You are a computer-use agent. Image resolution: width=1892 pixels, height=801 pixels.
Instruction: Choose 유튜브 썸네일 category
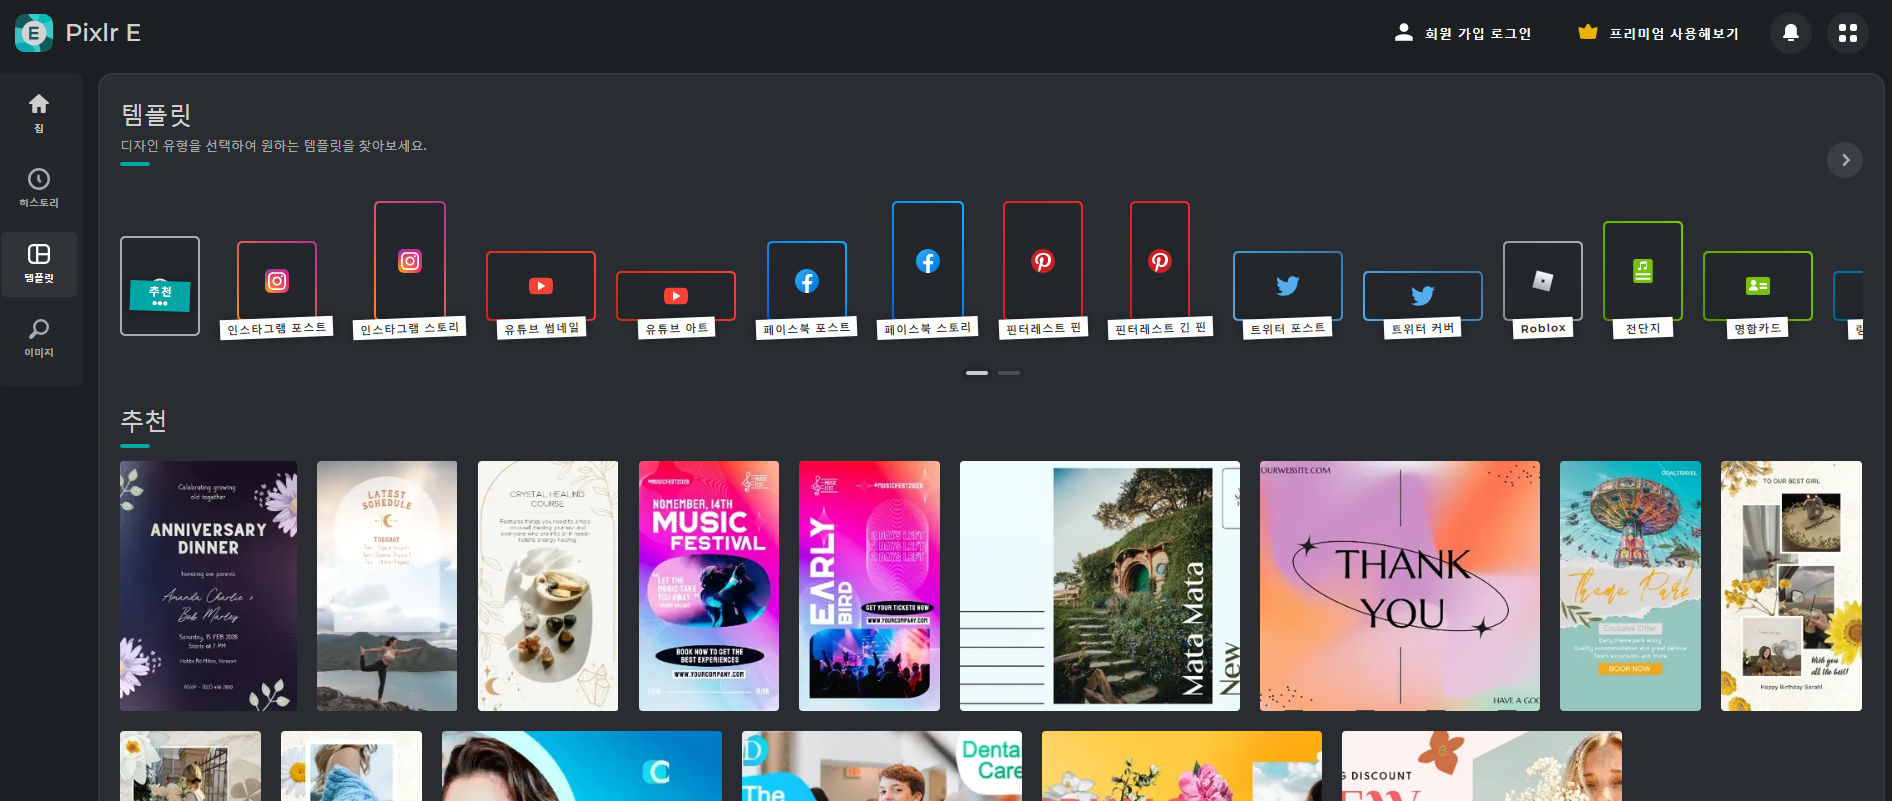(x=541, y=295)
